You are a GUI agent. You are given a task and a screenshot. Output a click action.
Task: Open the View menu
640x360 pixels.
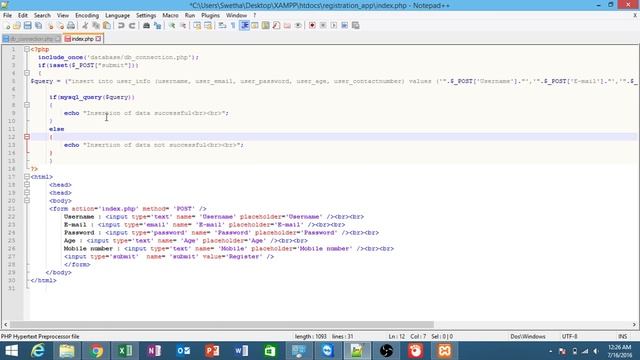(x=62, y=16)
